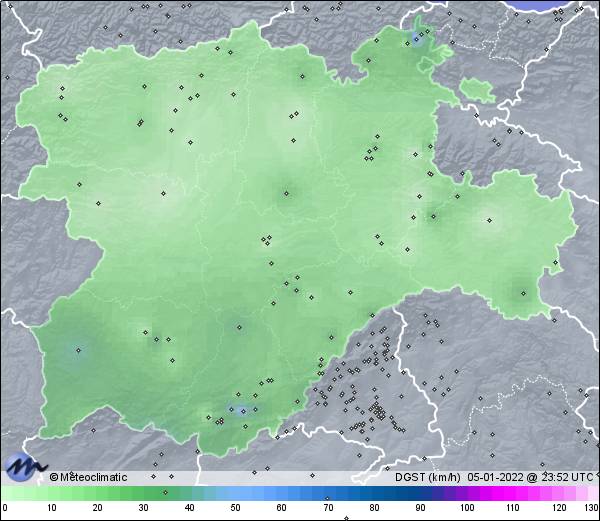The width and height of the screenshot is (600, 521).
Task: Click the station marker on the southeastern dark green spot
Action: 523,293
